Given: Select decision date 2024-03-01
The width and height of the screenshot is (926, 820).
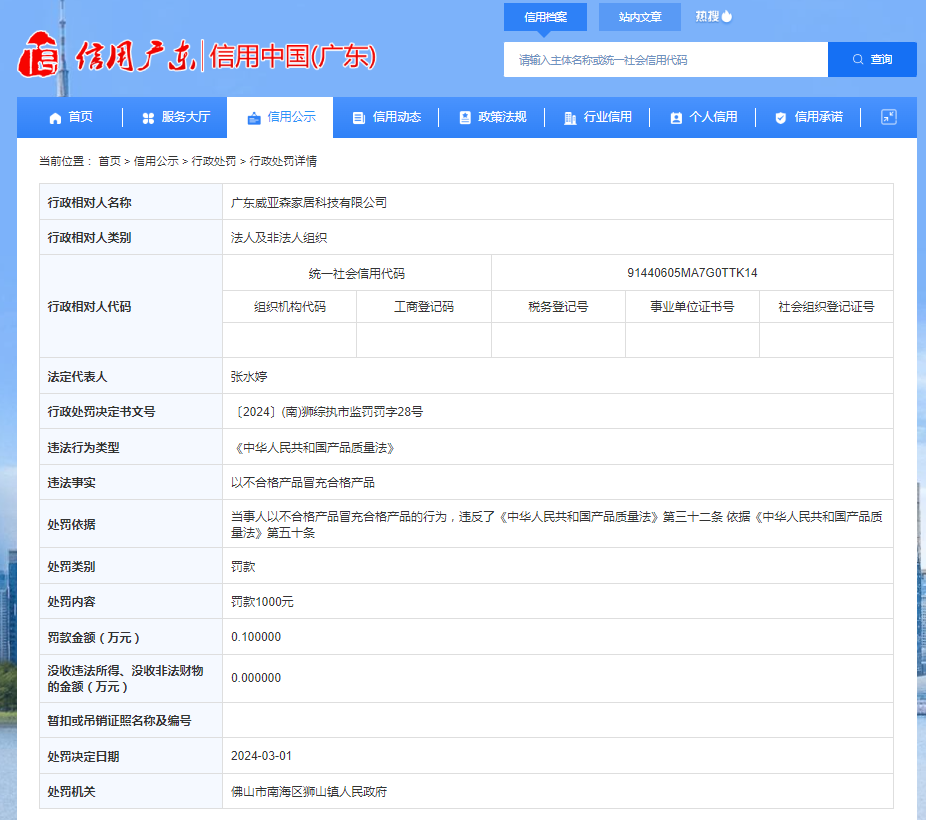Looking at the screenshot, I should [x=261, y=756].
